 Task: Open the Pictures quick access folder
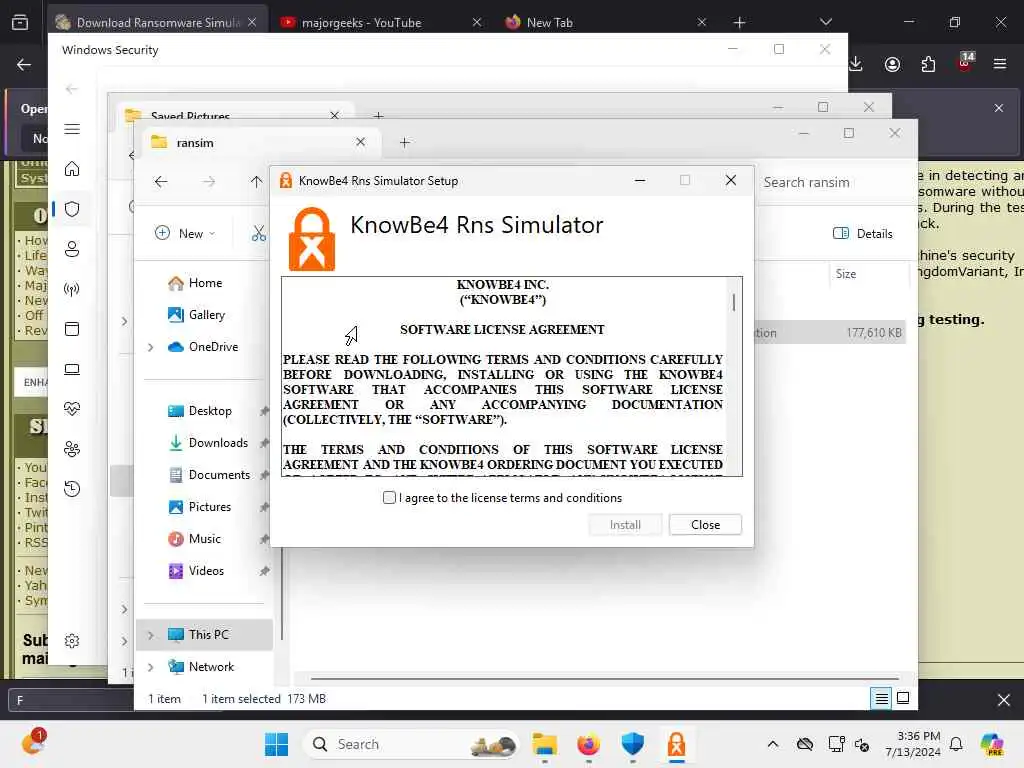pos(200,507)
